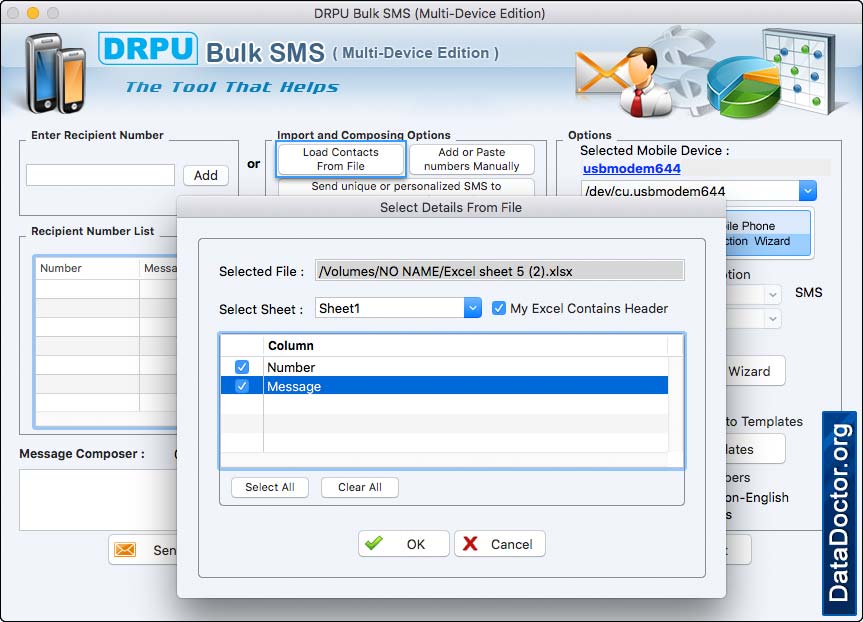Click the Mobile Phone Connection Wizard button
863x622 pixels.
(x=767, y=233)
